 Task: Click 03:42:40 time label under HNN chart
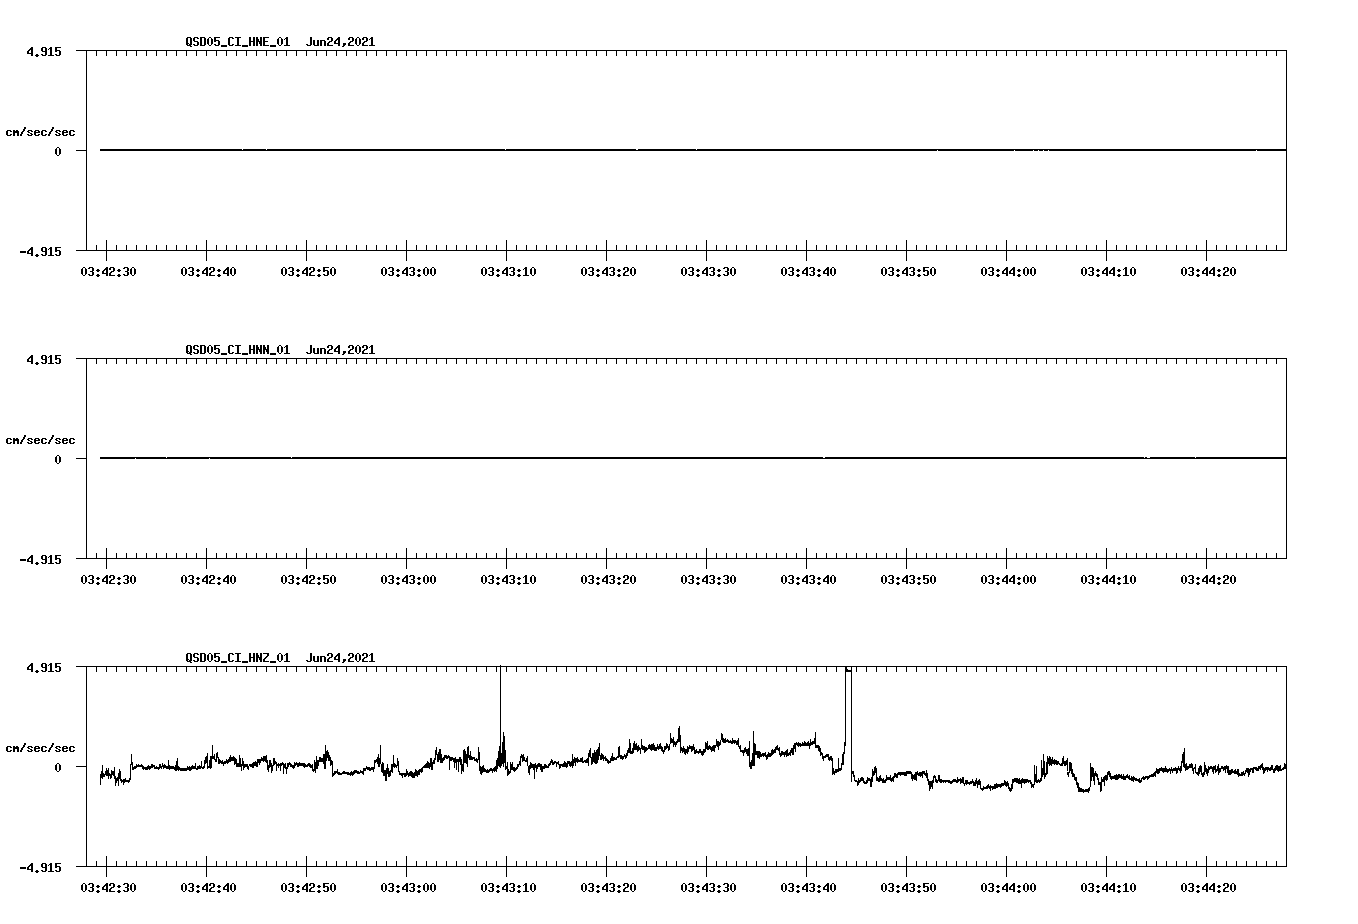(x=208, y=579)
